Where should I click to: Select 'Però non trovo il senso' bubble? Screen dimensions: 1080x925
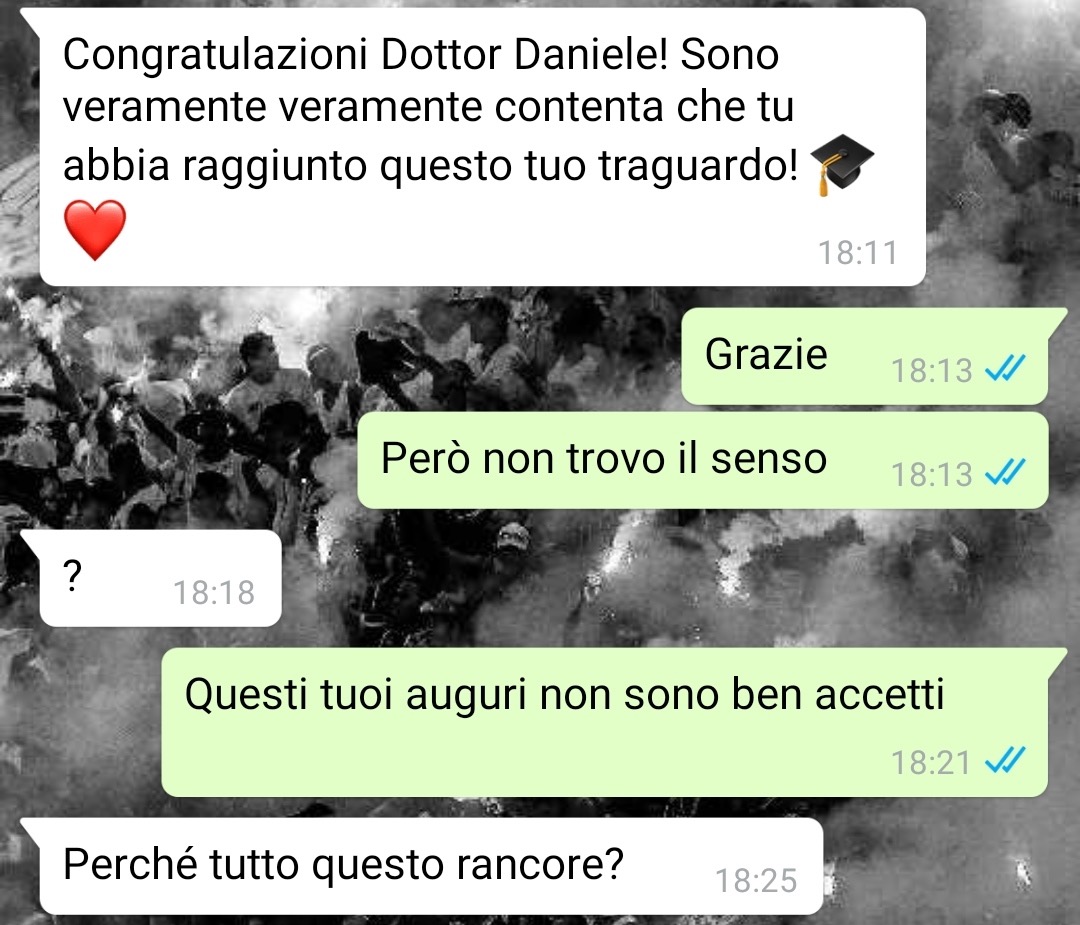pyautogui.click(x=703, y=460)
